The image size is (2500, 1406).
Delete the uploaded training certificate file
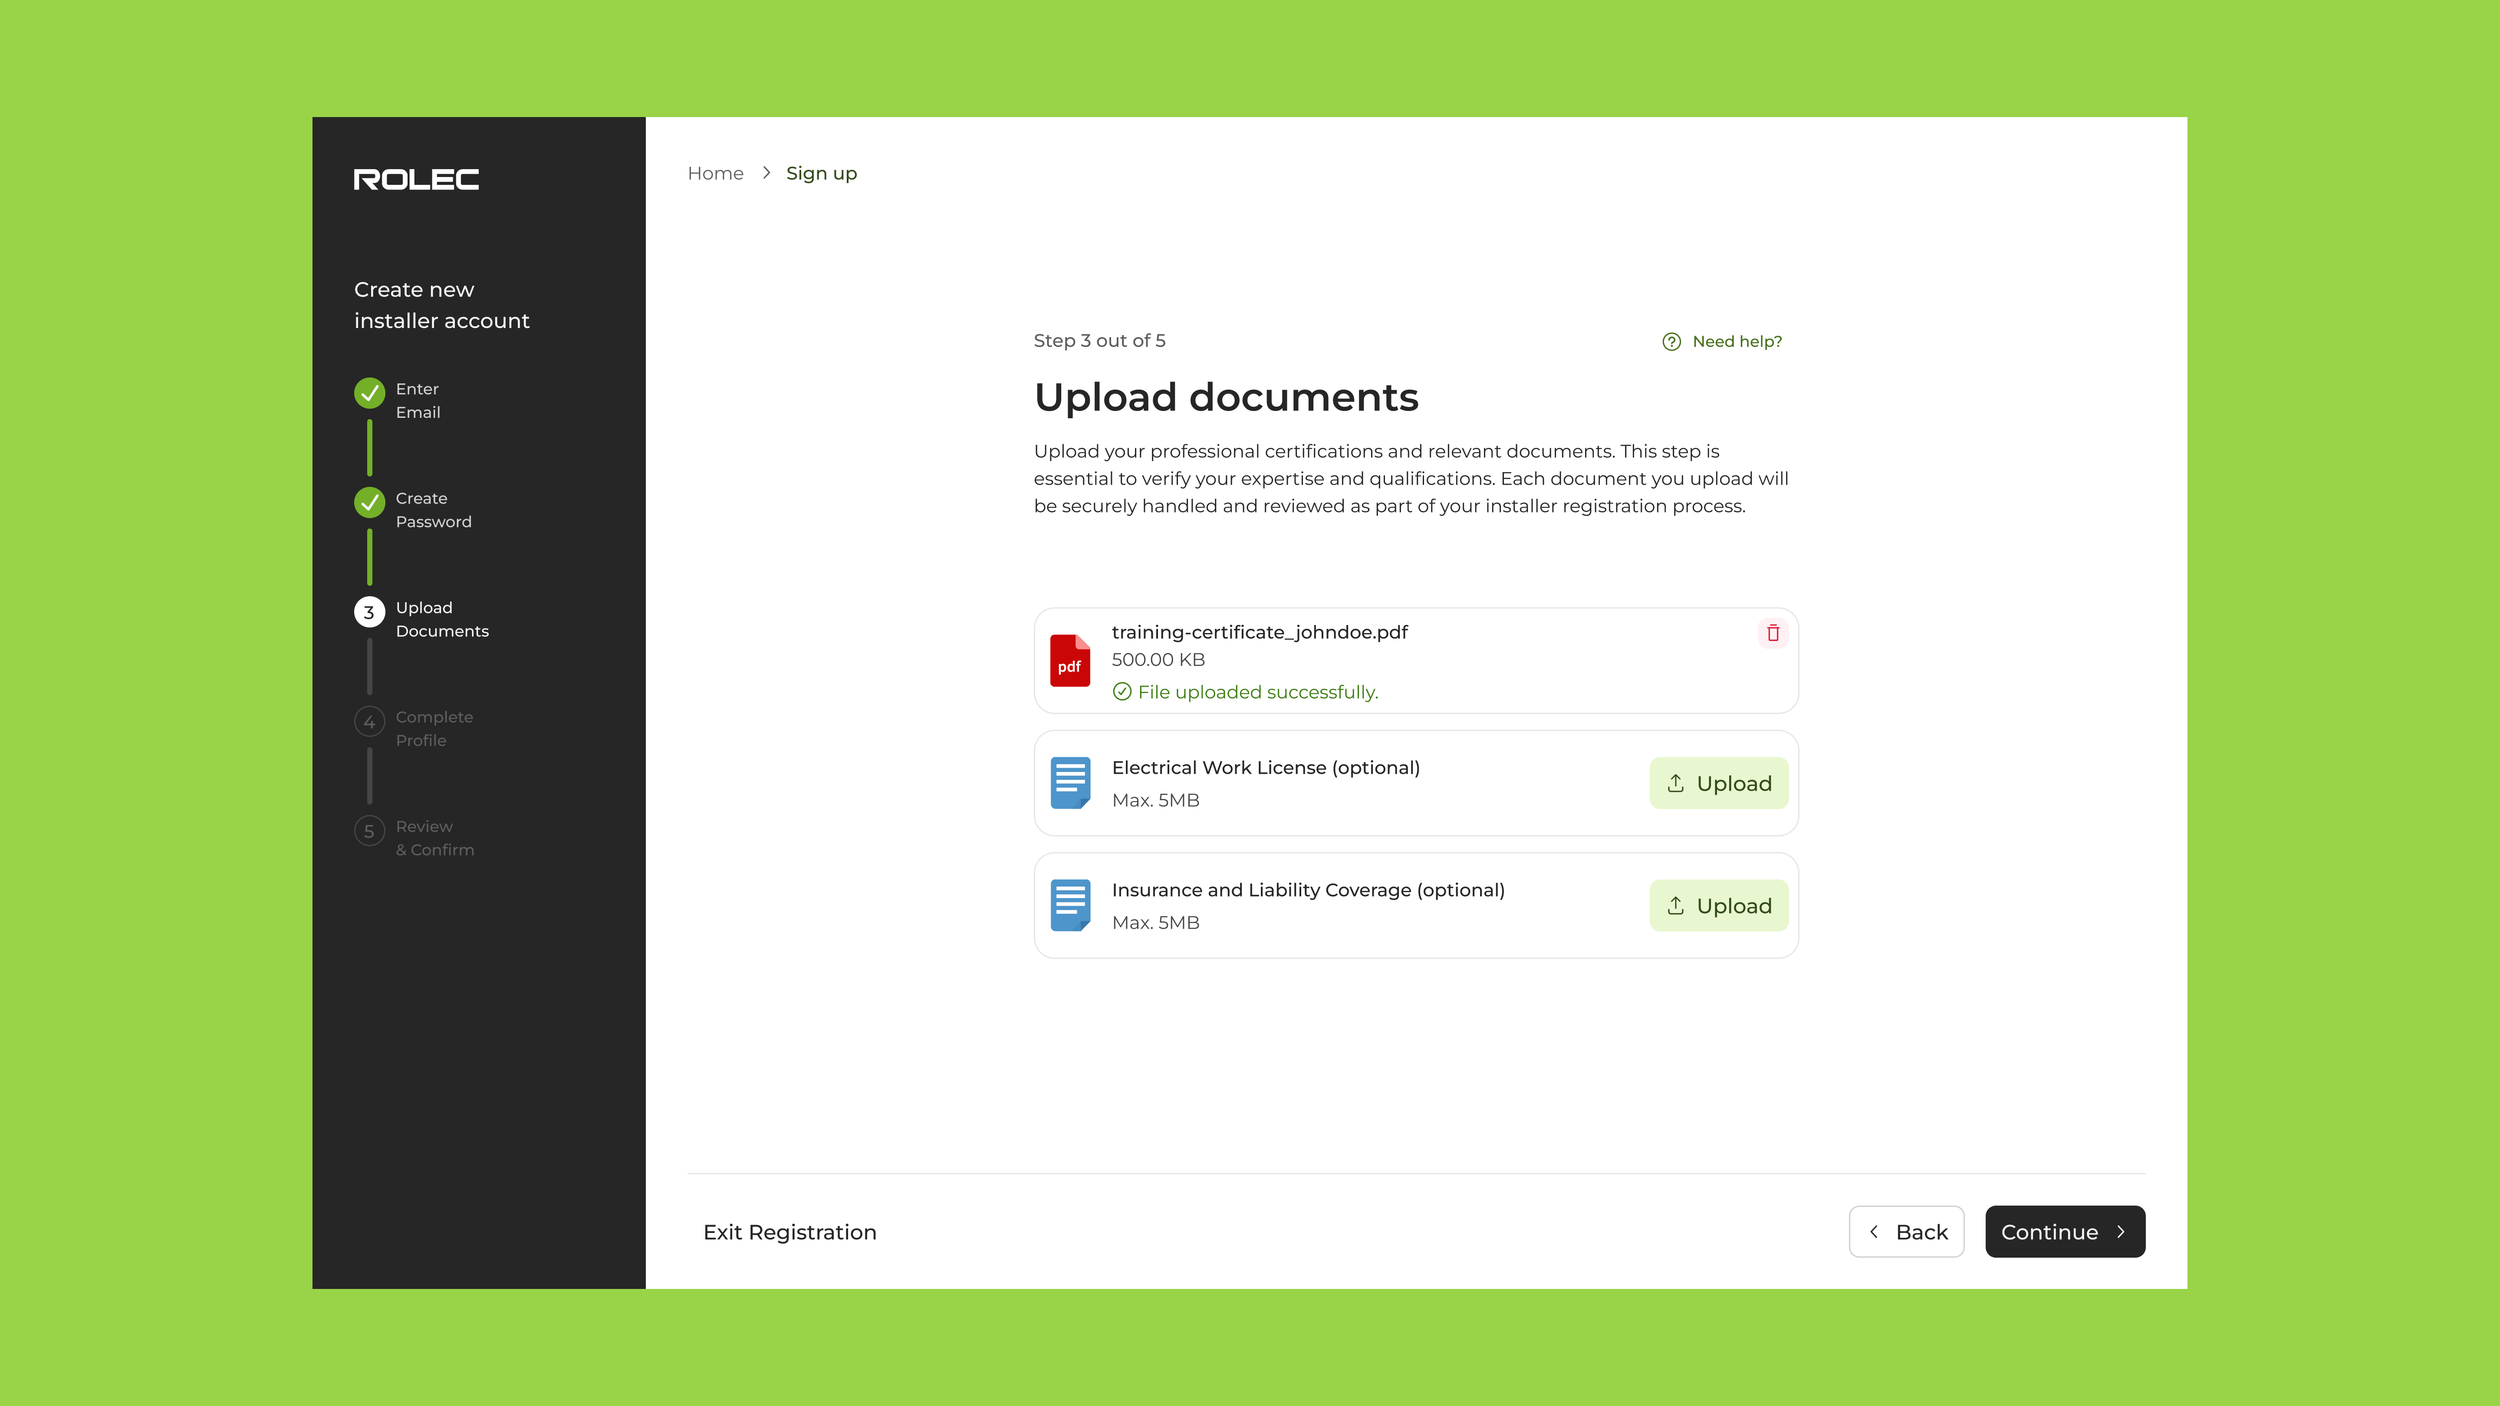1772,633
